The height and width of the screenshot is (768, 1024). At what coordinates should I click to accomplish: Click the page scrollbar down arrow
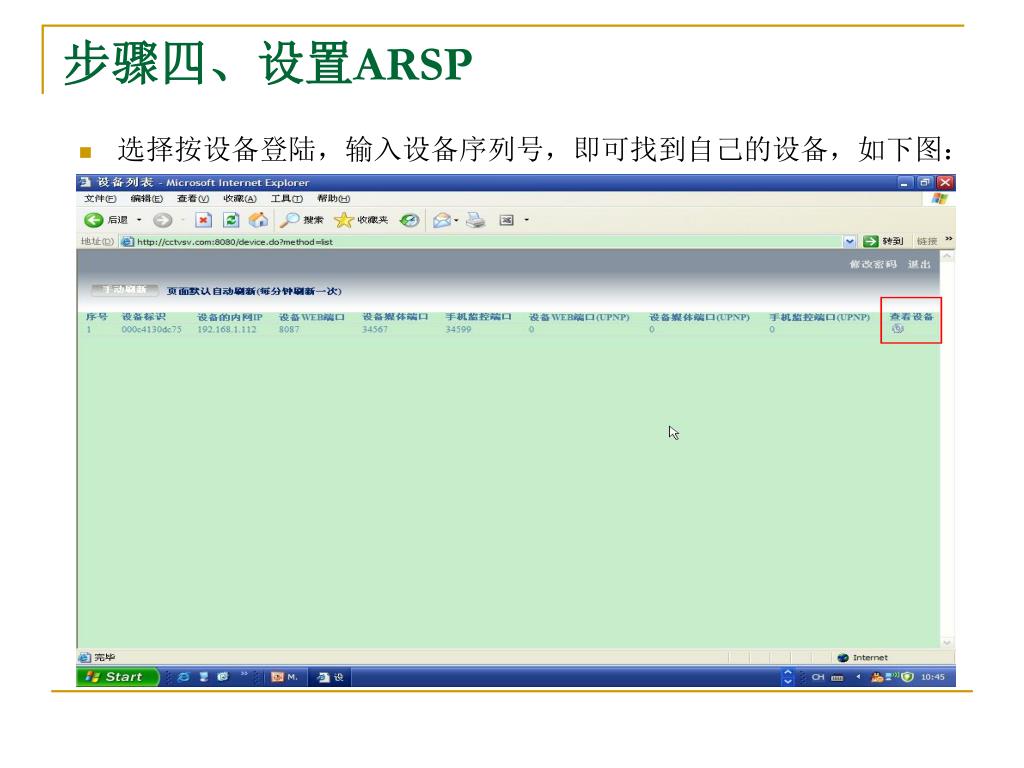[947, 642]
